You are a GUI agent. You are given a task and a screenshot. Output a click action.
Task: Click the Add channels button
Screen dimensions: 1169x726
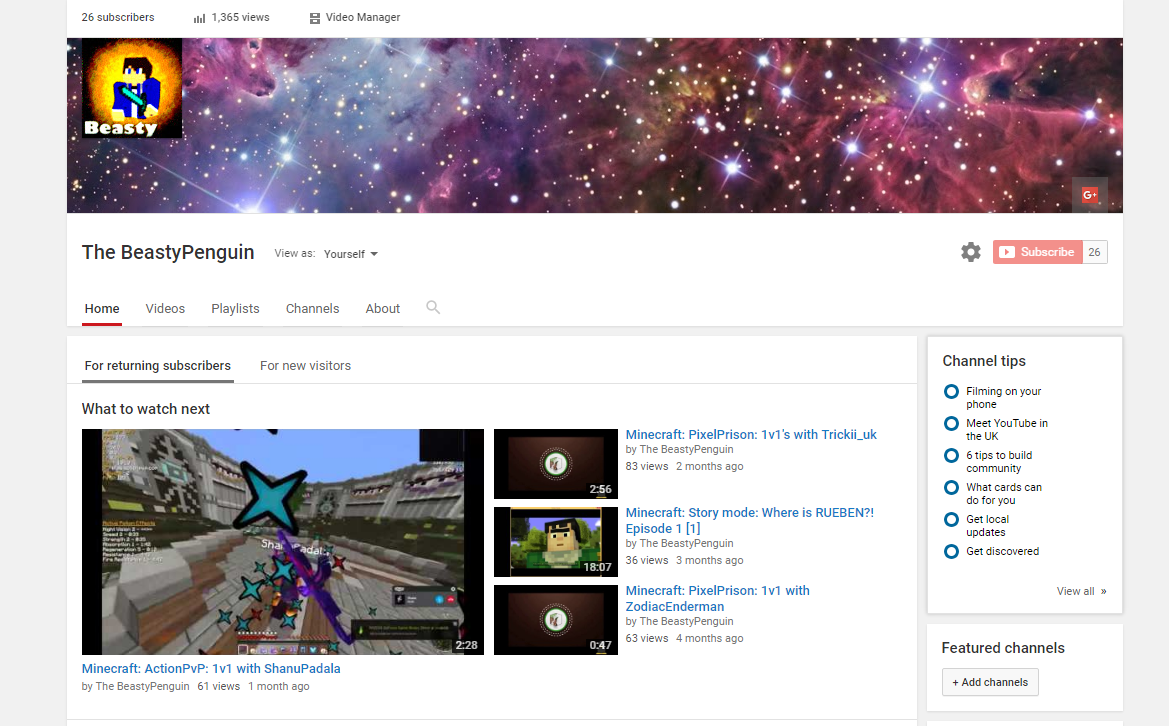(990, 682)
